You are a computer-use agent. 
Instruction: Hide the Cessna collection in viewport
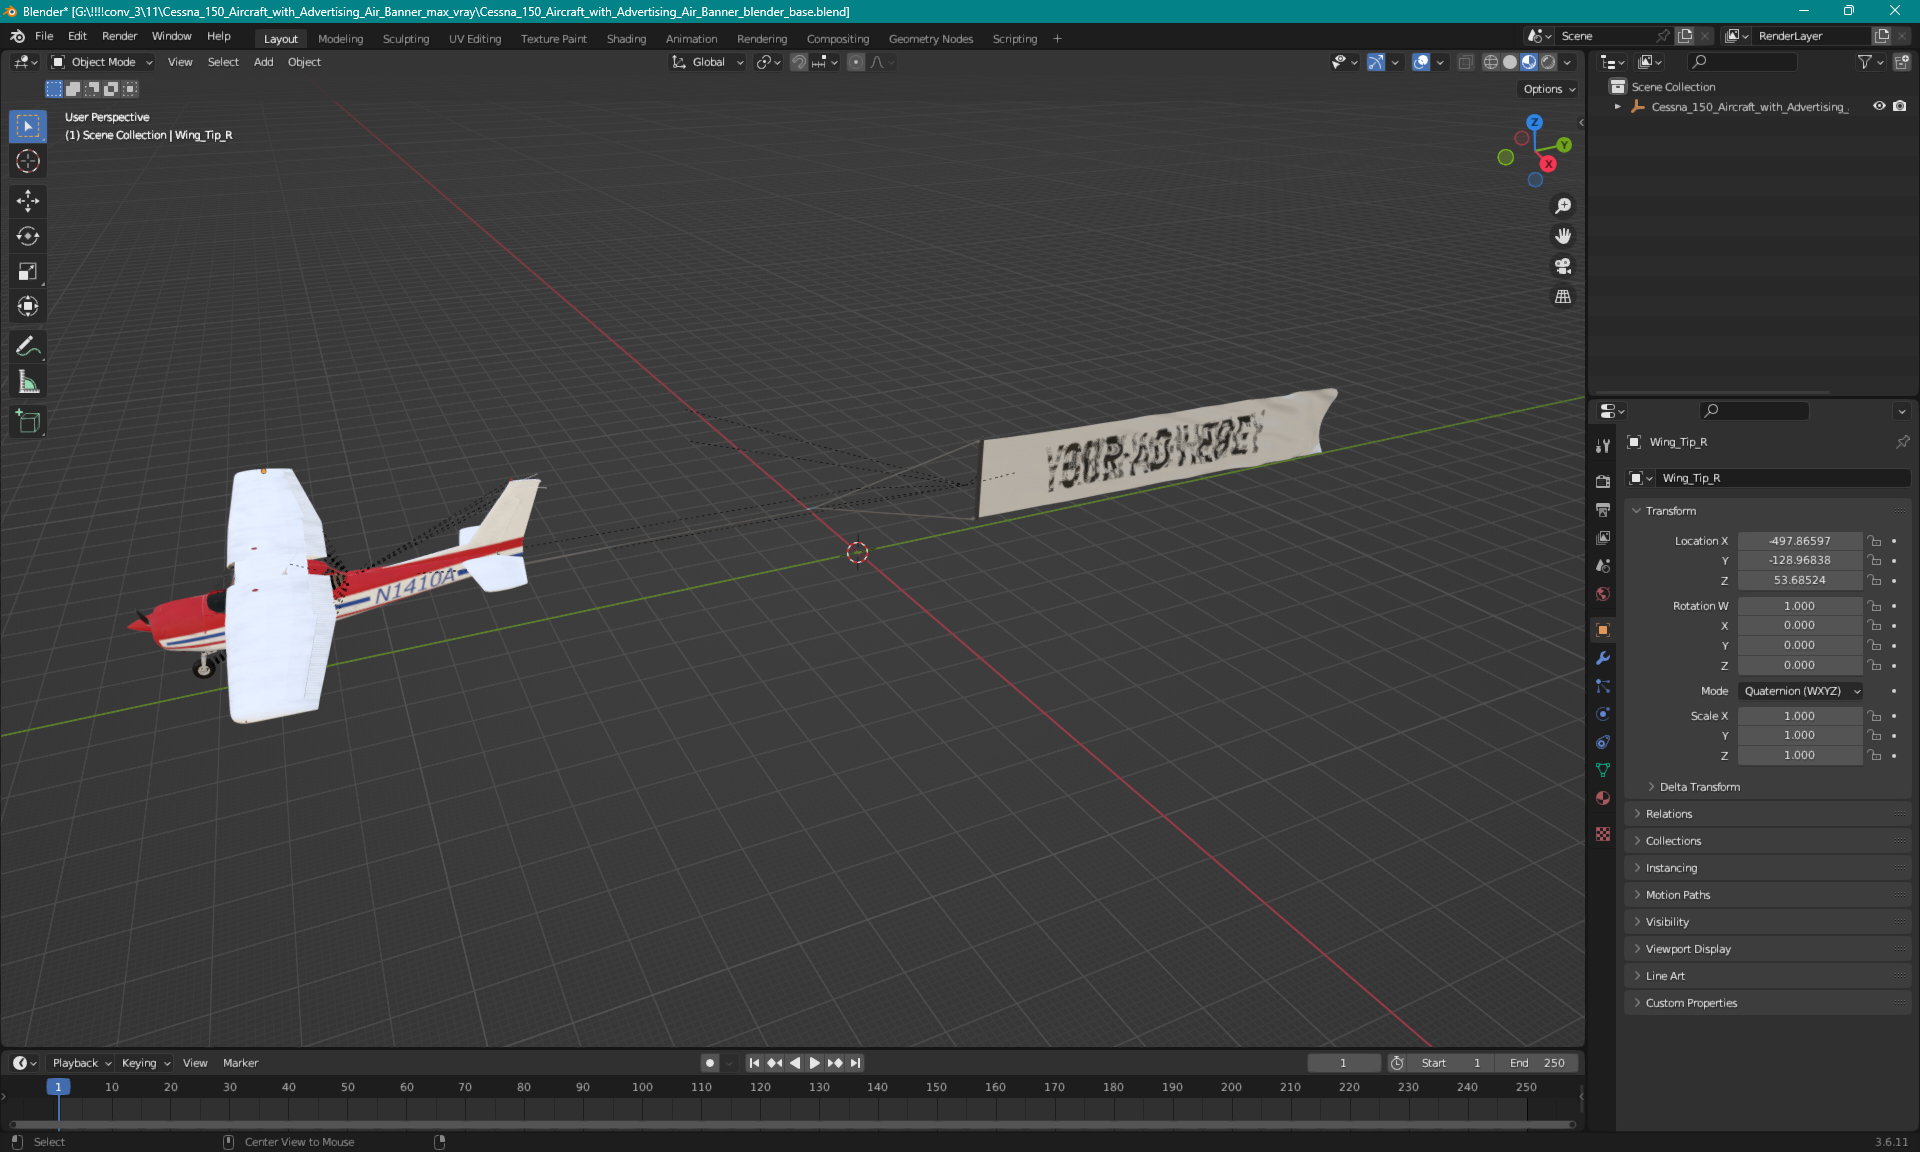click(1879, 106)
